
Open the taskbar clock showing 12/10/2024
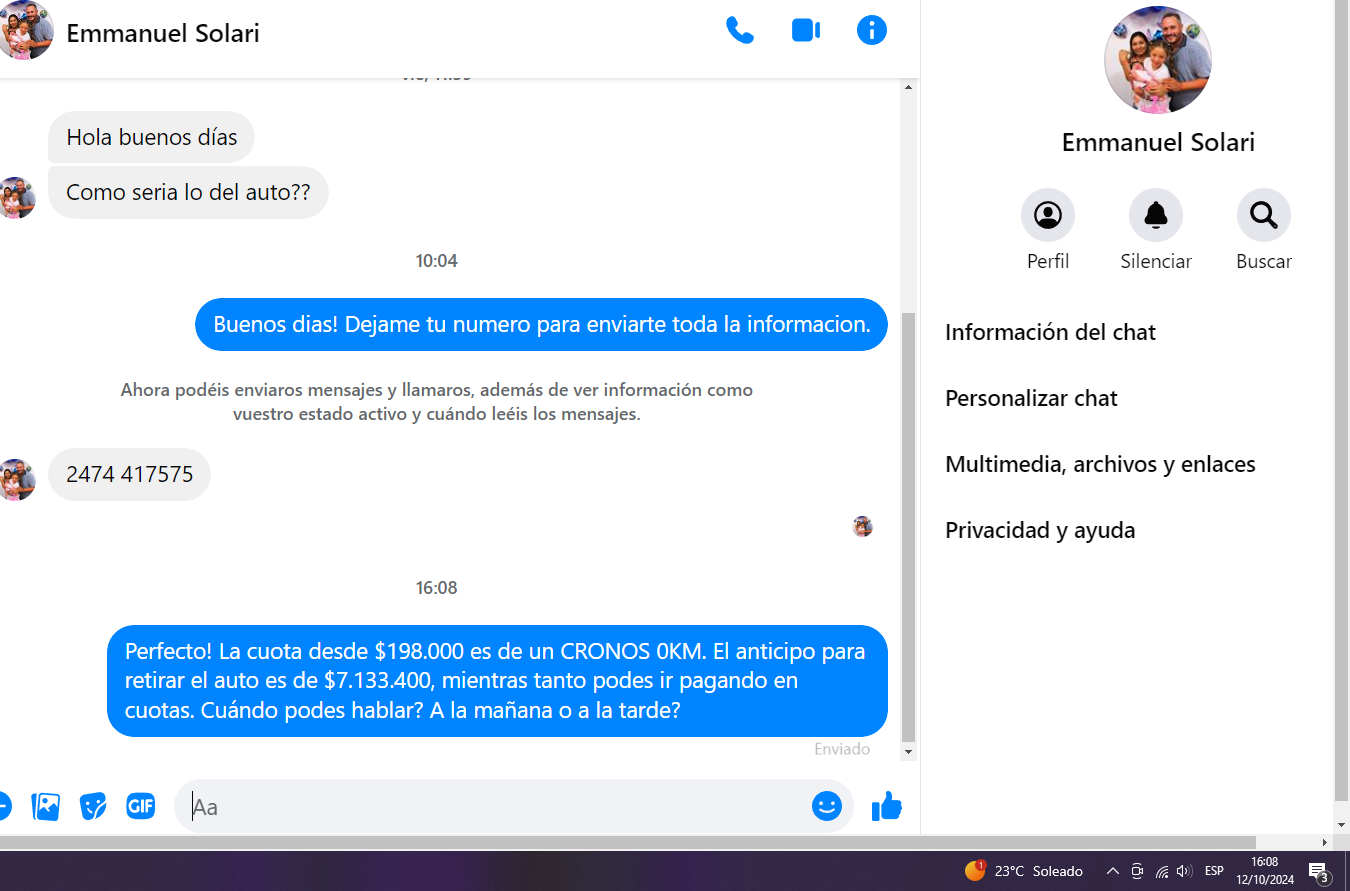1265,870
